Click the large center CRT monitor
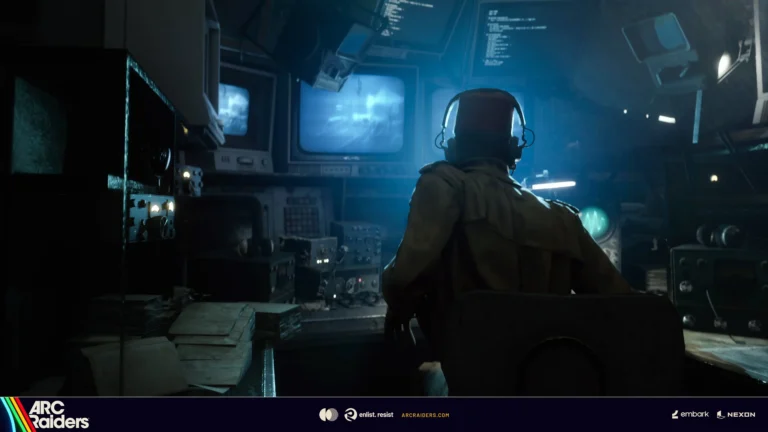 351,114
